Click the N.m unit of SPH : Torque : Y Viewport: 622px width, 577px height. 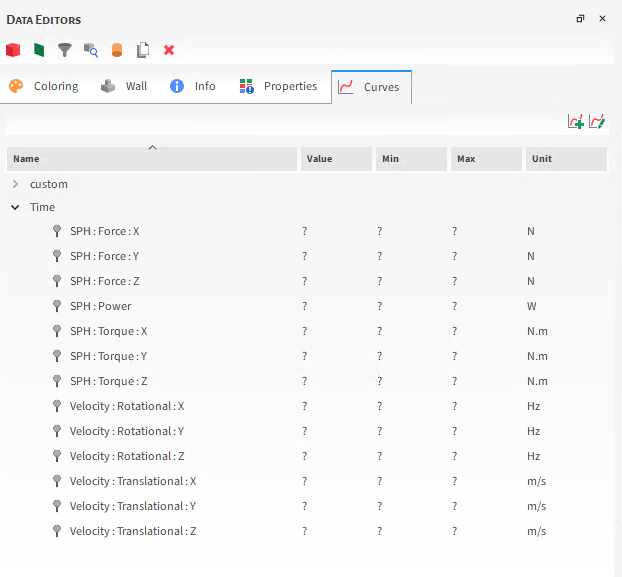[x=537, y=356]
